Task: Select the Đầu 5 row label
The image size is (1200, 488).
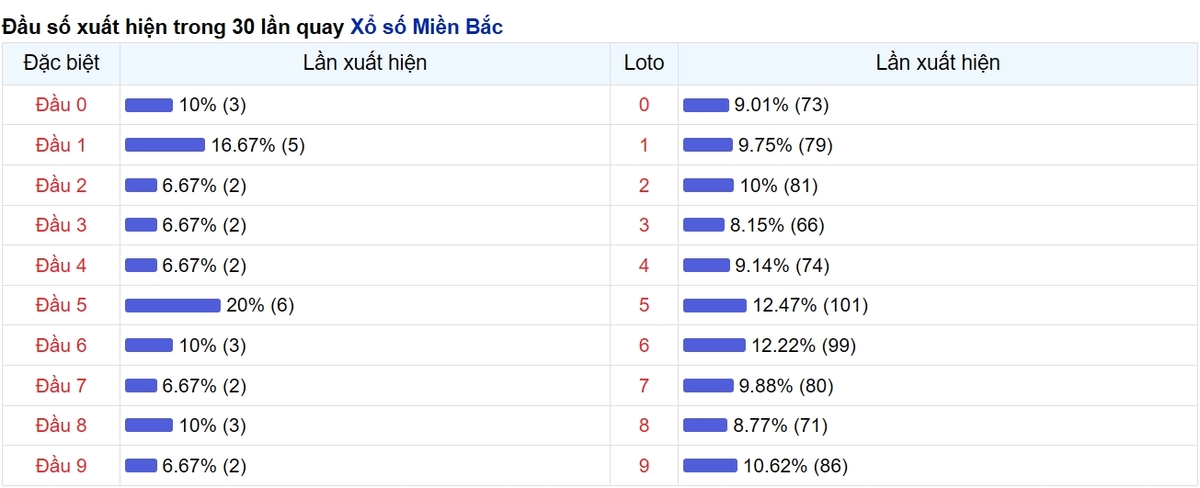Action: click(61, 305)
